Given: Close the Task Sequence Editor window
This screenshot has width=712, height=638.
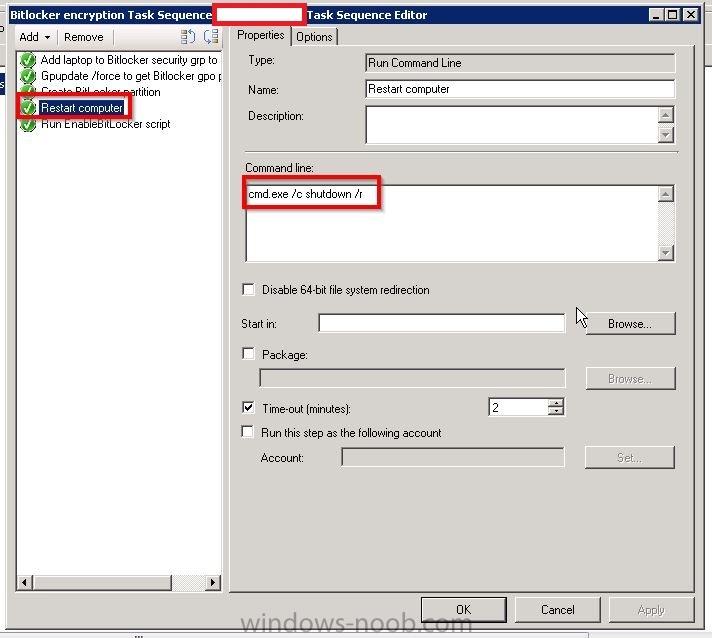Looking at the screenshot, I should 691,15.
